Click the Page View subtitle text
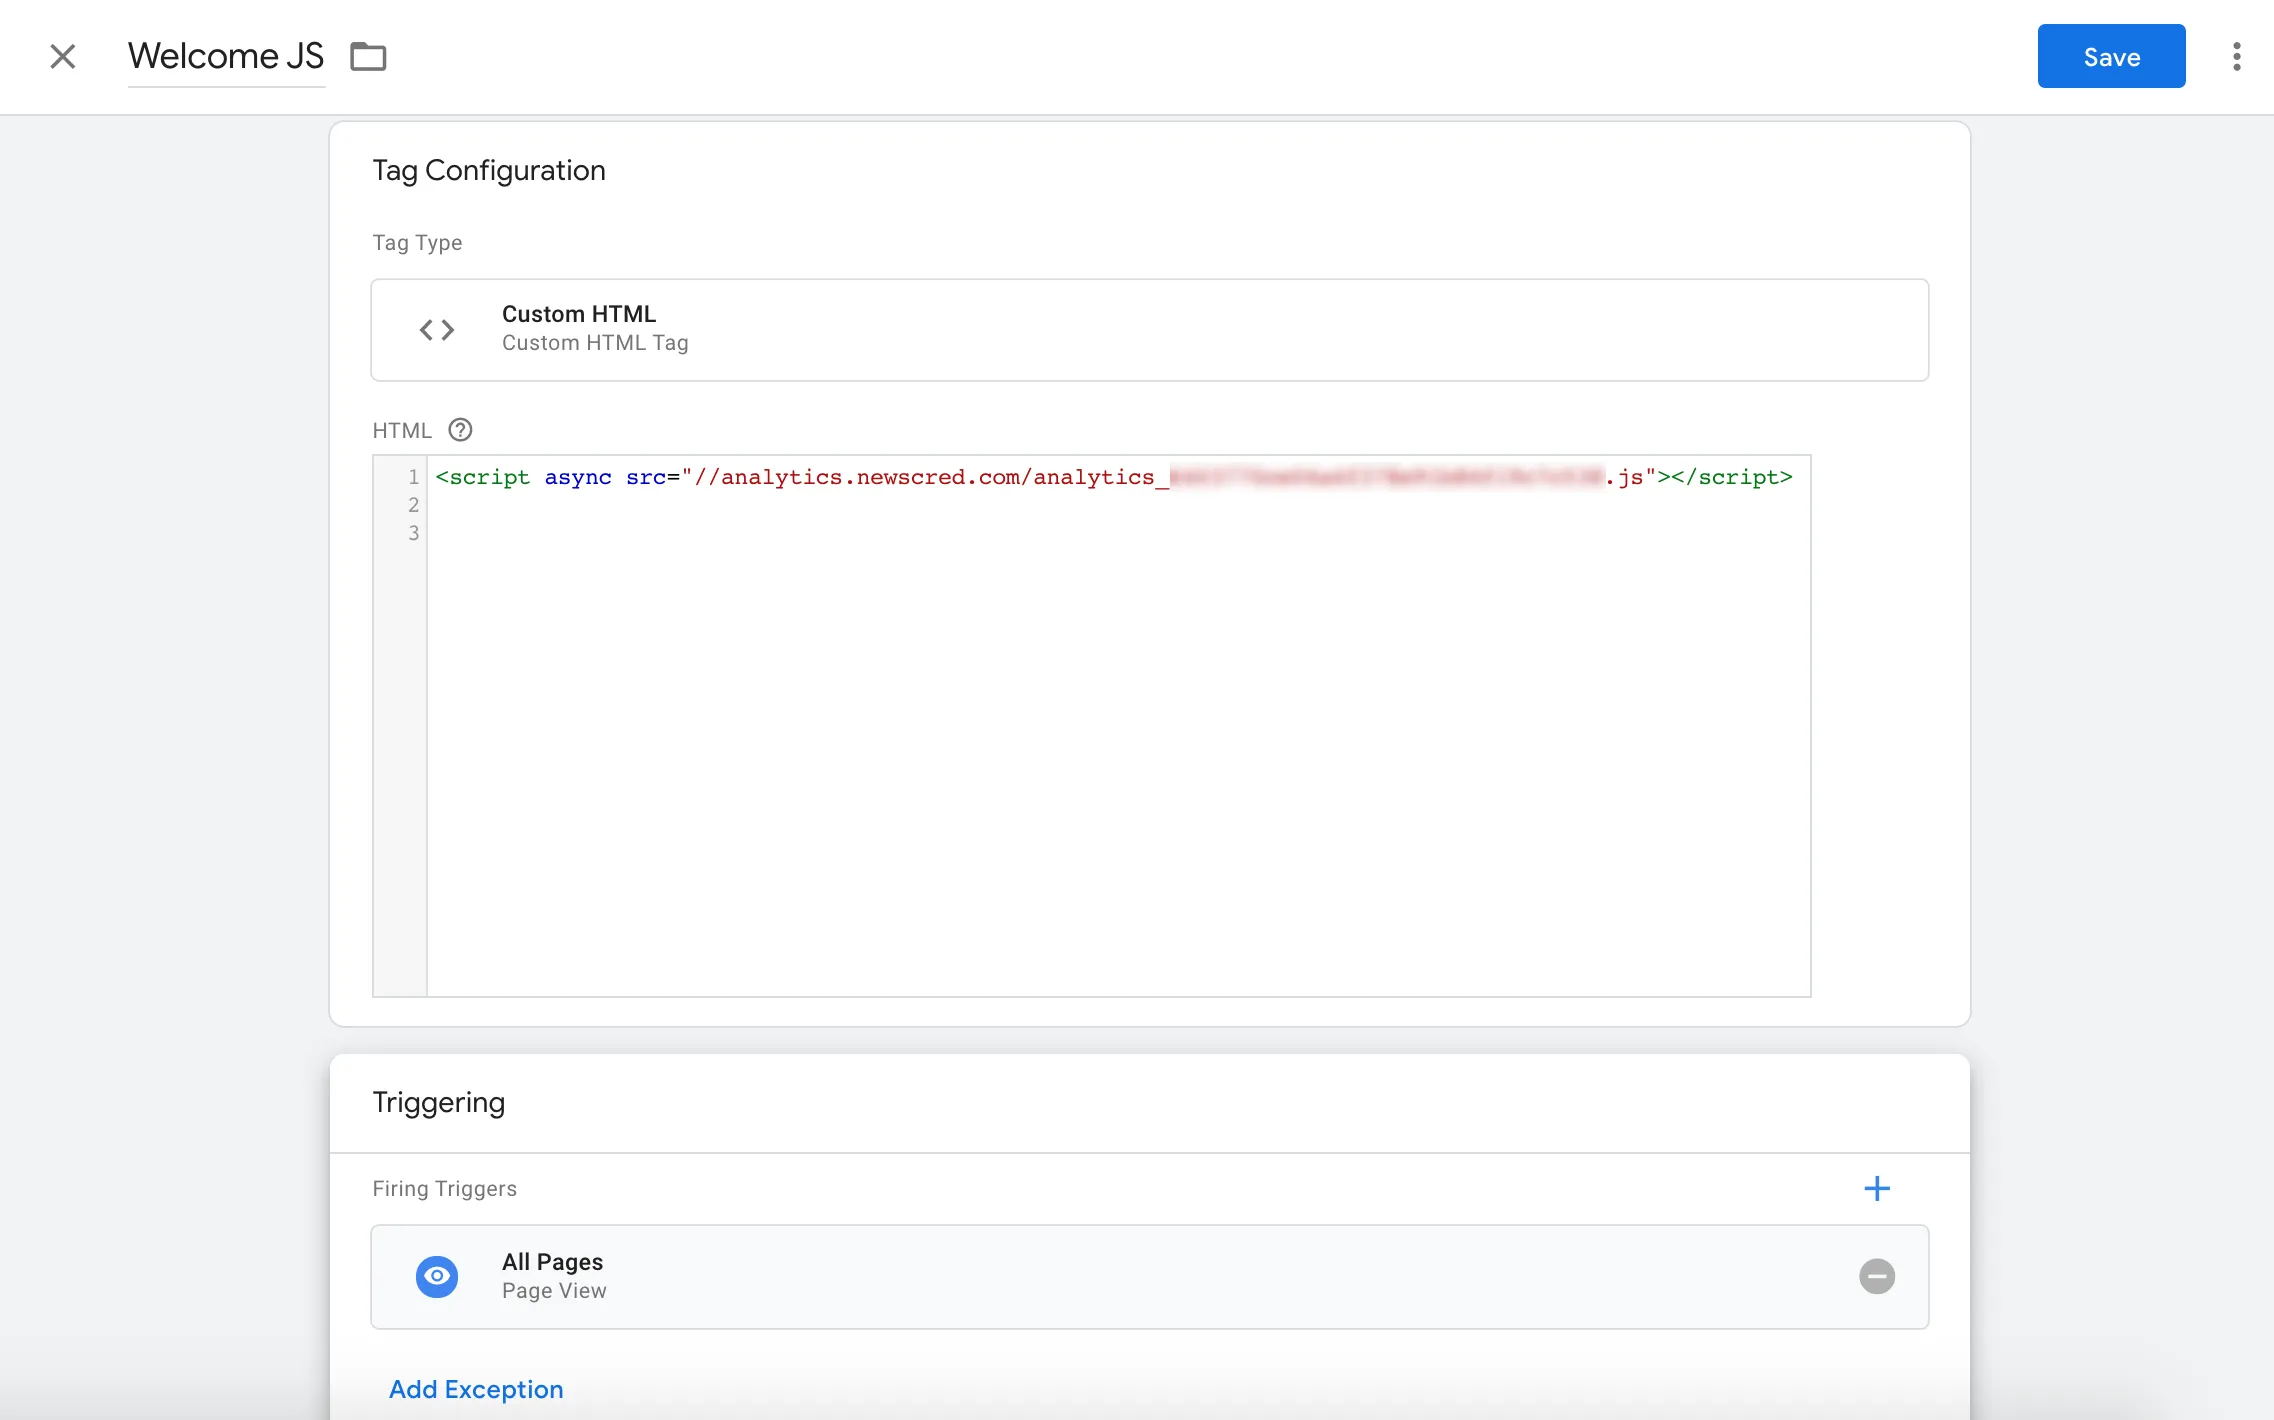The height and width of the screenshot is (1420, 2274). pyautogui.click(x=554, y=1291)
